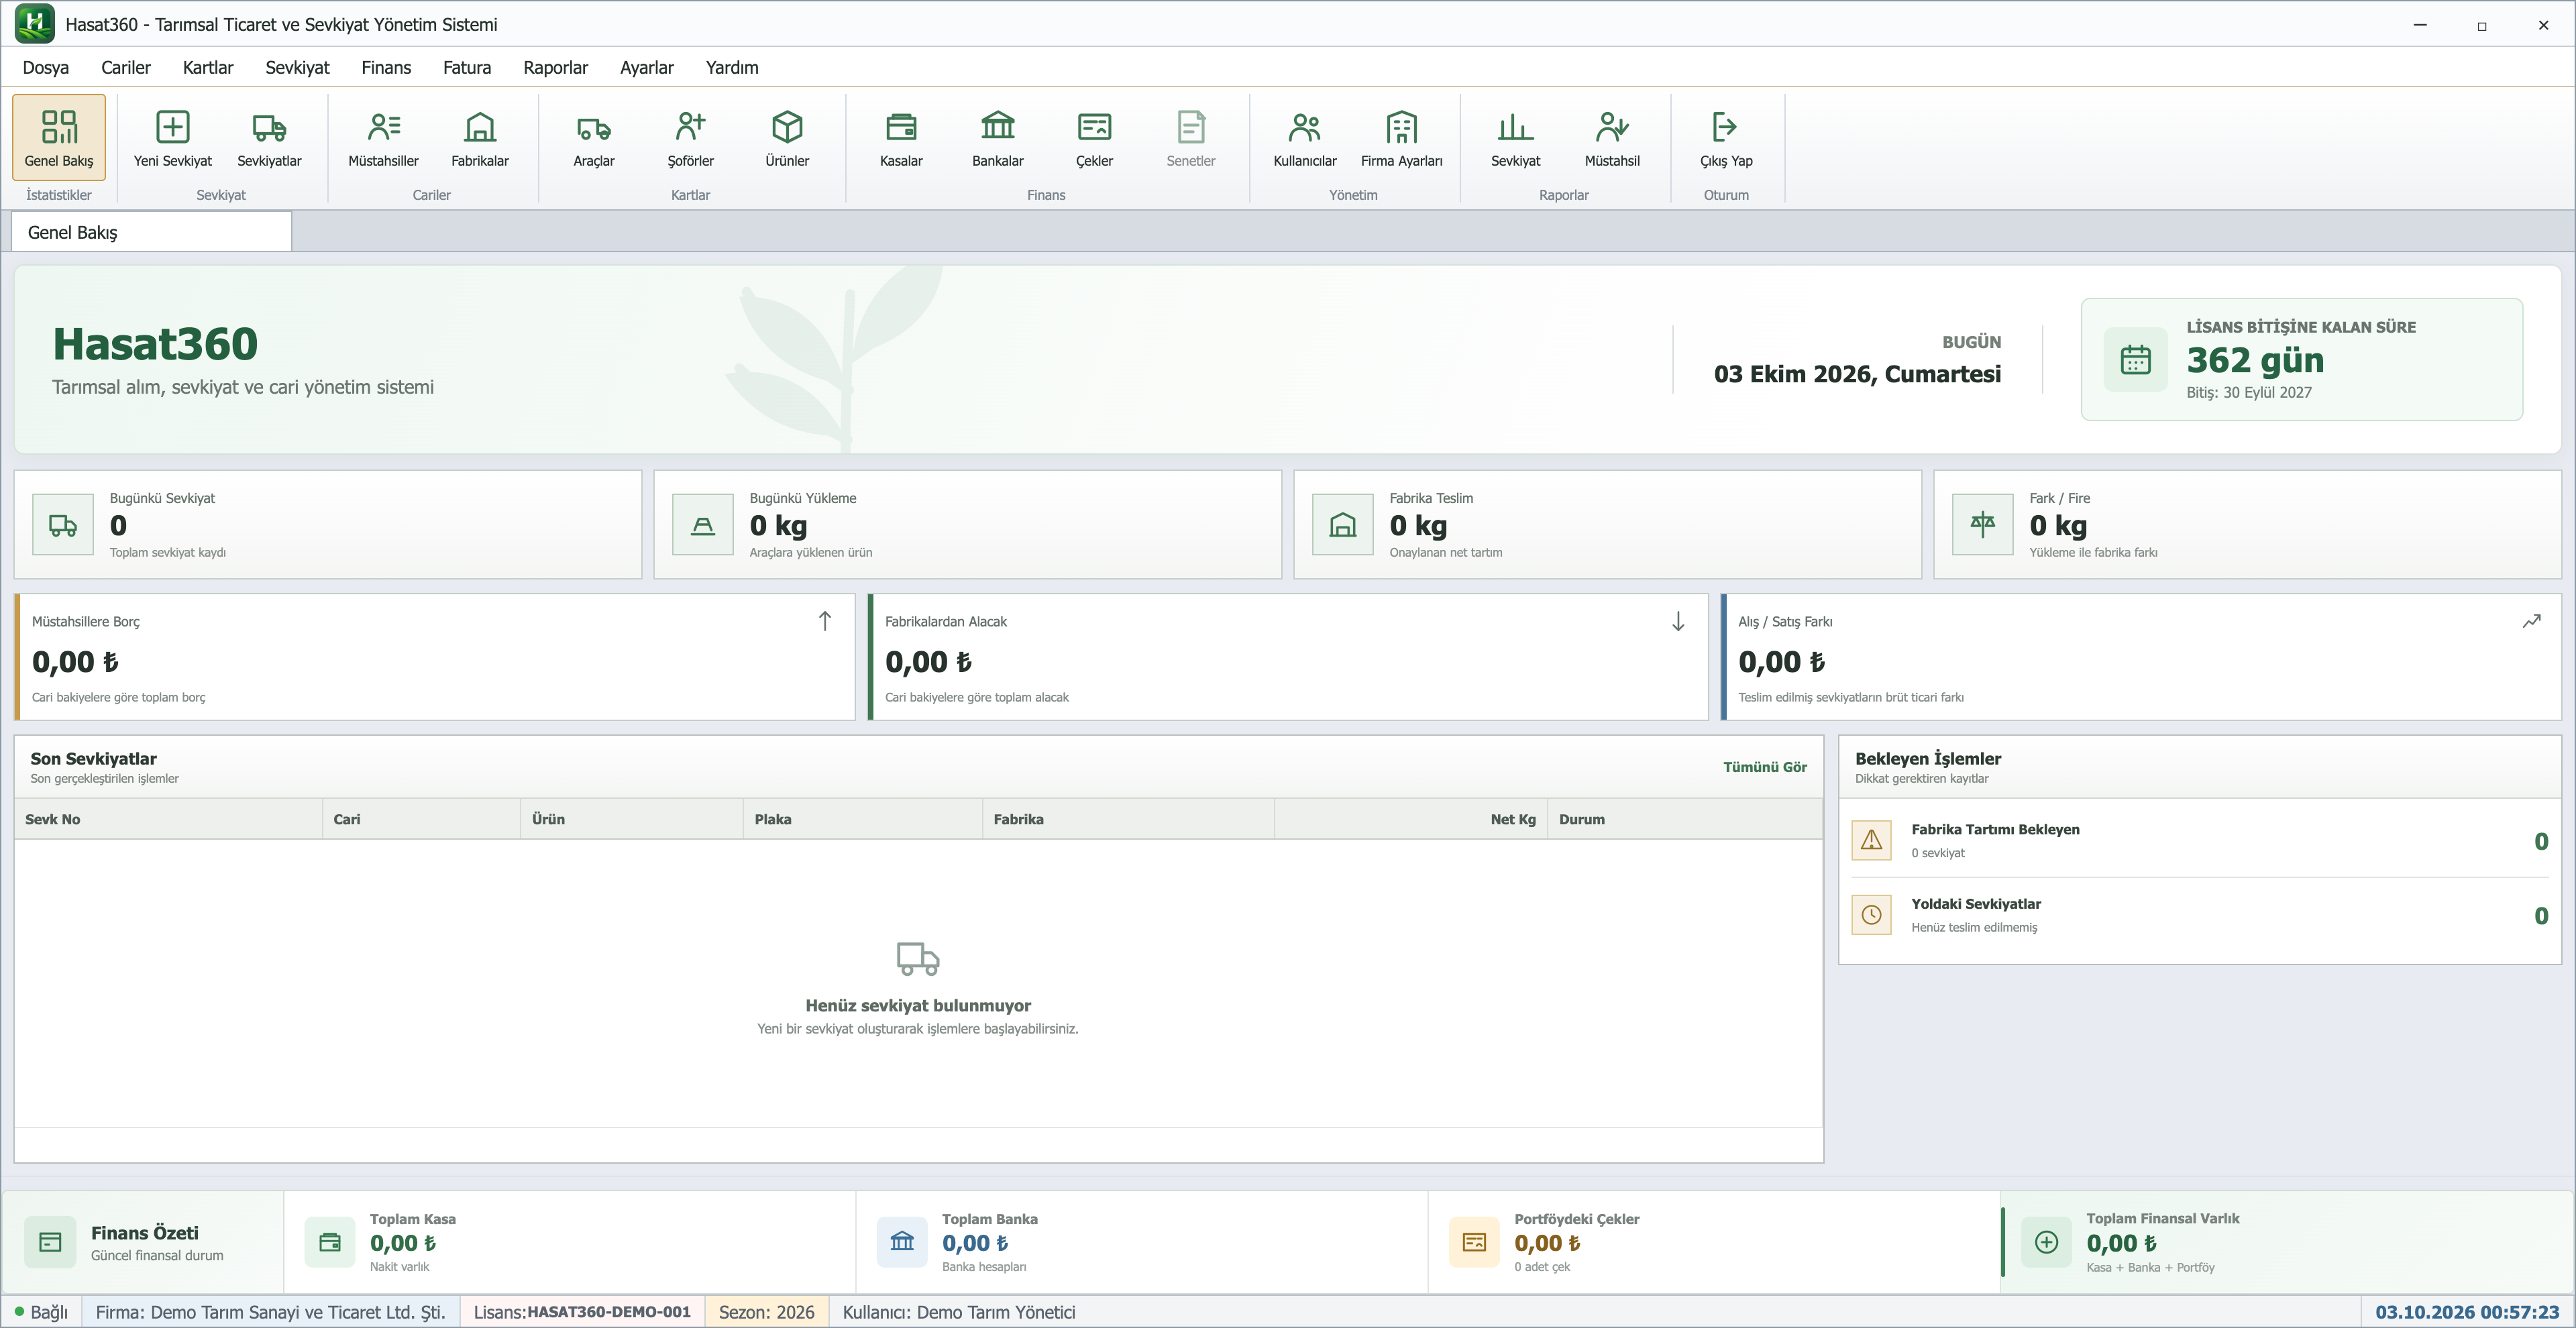Viewport: 2576px width, 1328px height.
Task: Open the Kasalar wallet icon
Action: pos(901,137)
